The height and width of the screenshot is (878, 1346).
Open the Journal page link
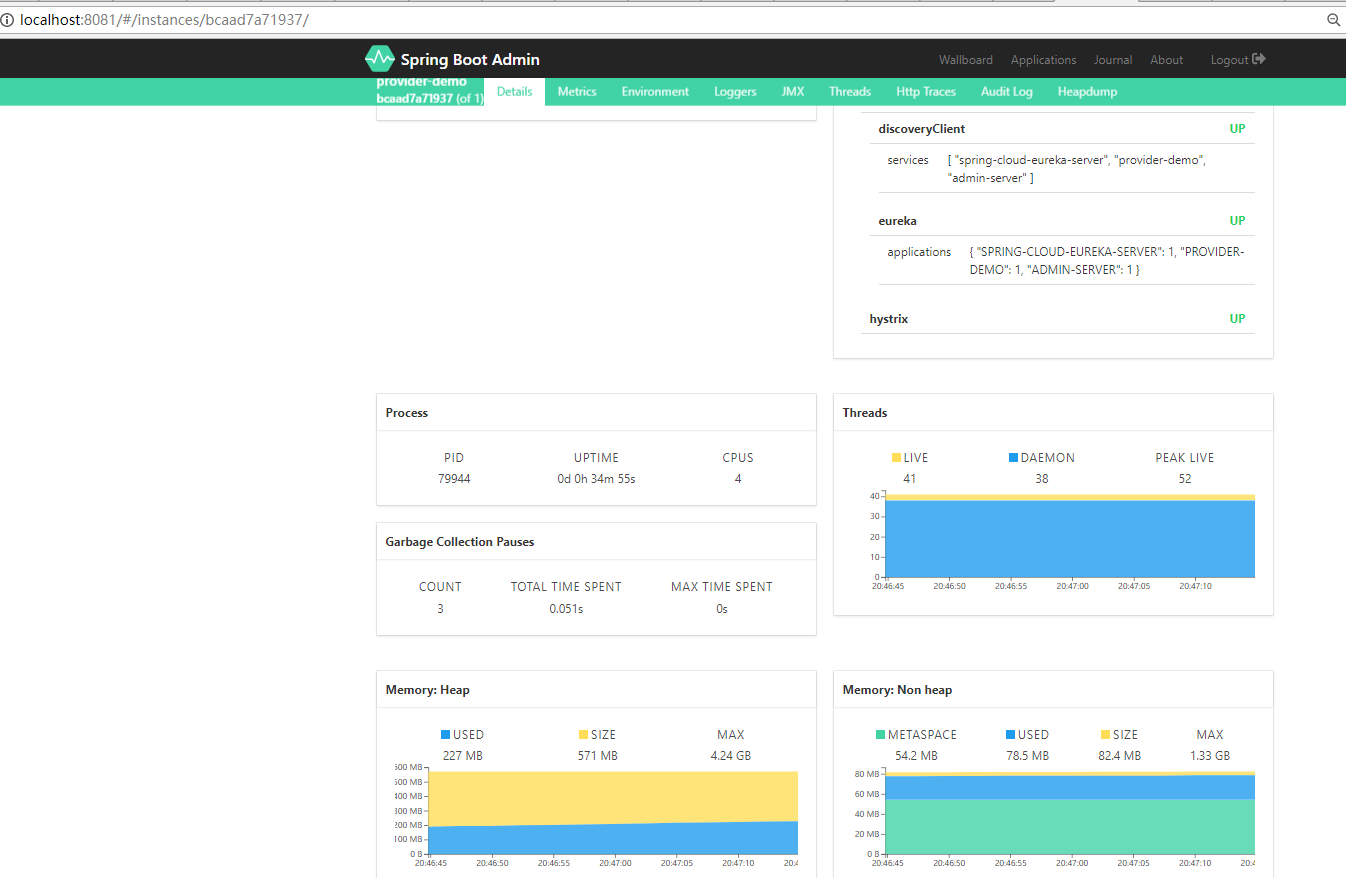[x=1113, y=60]
